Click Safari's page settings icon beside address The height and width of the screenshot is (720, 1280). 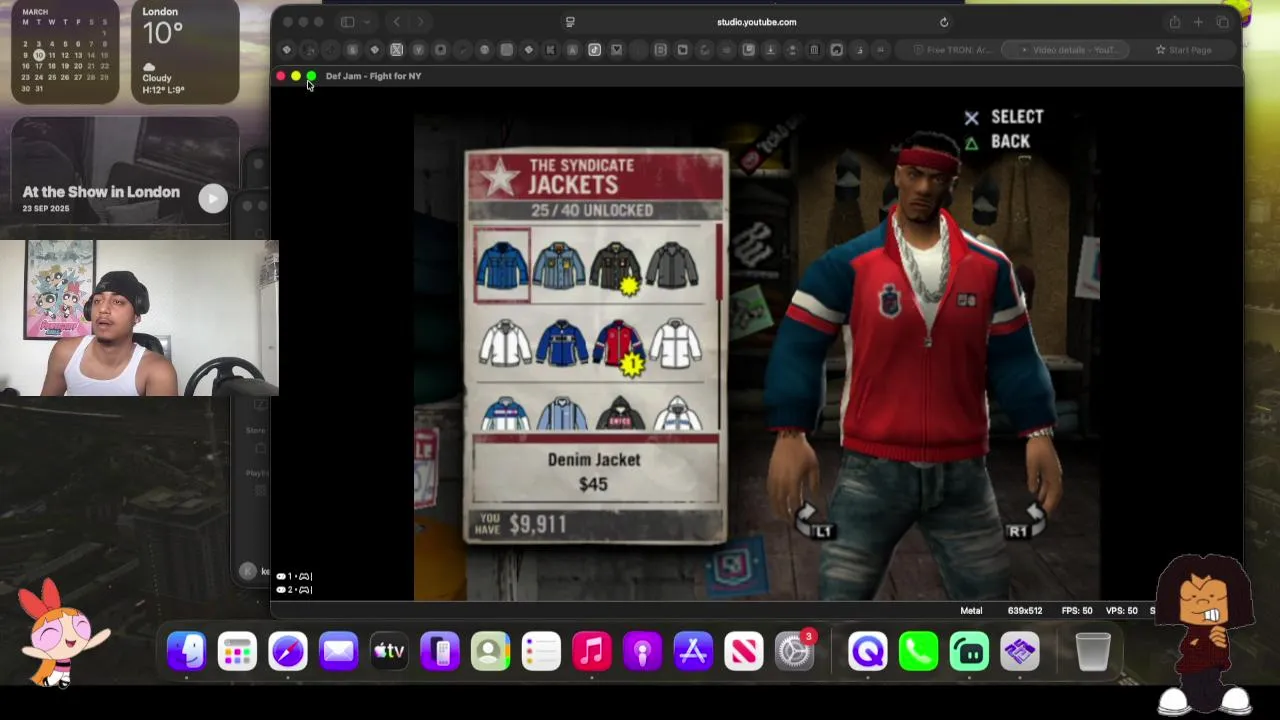pyautogui.click(x=570, y=22)
